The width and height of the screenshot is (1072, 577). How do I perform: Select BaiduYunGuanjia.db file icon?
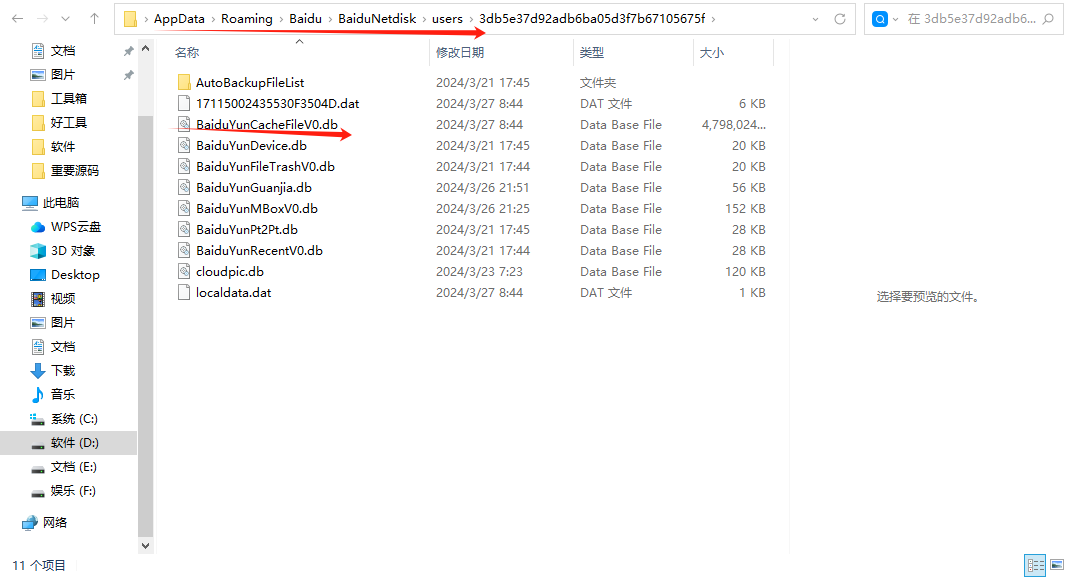pyautogui.click(x=184, y=188)
